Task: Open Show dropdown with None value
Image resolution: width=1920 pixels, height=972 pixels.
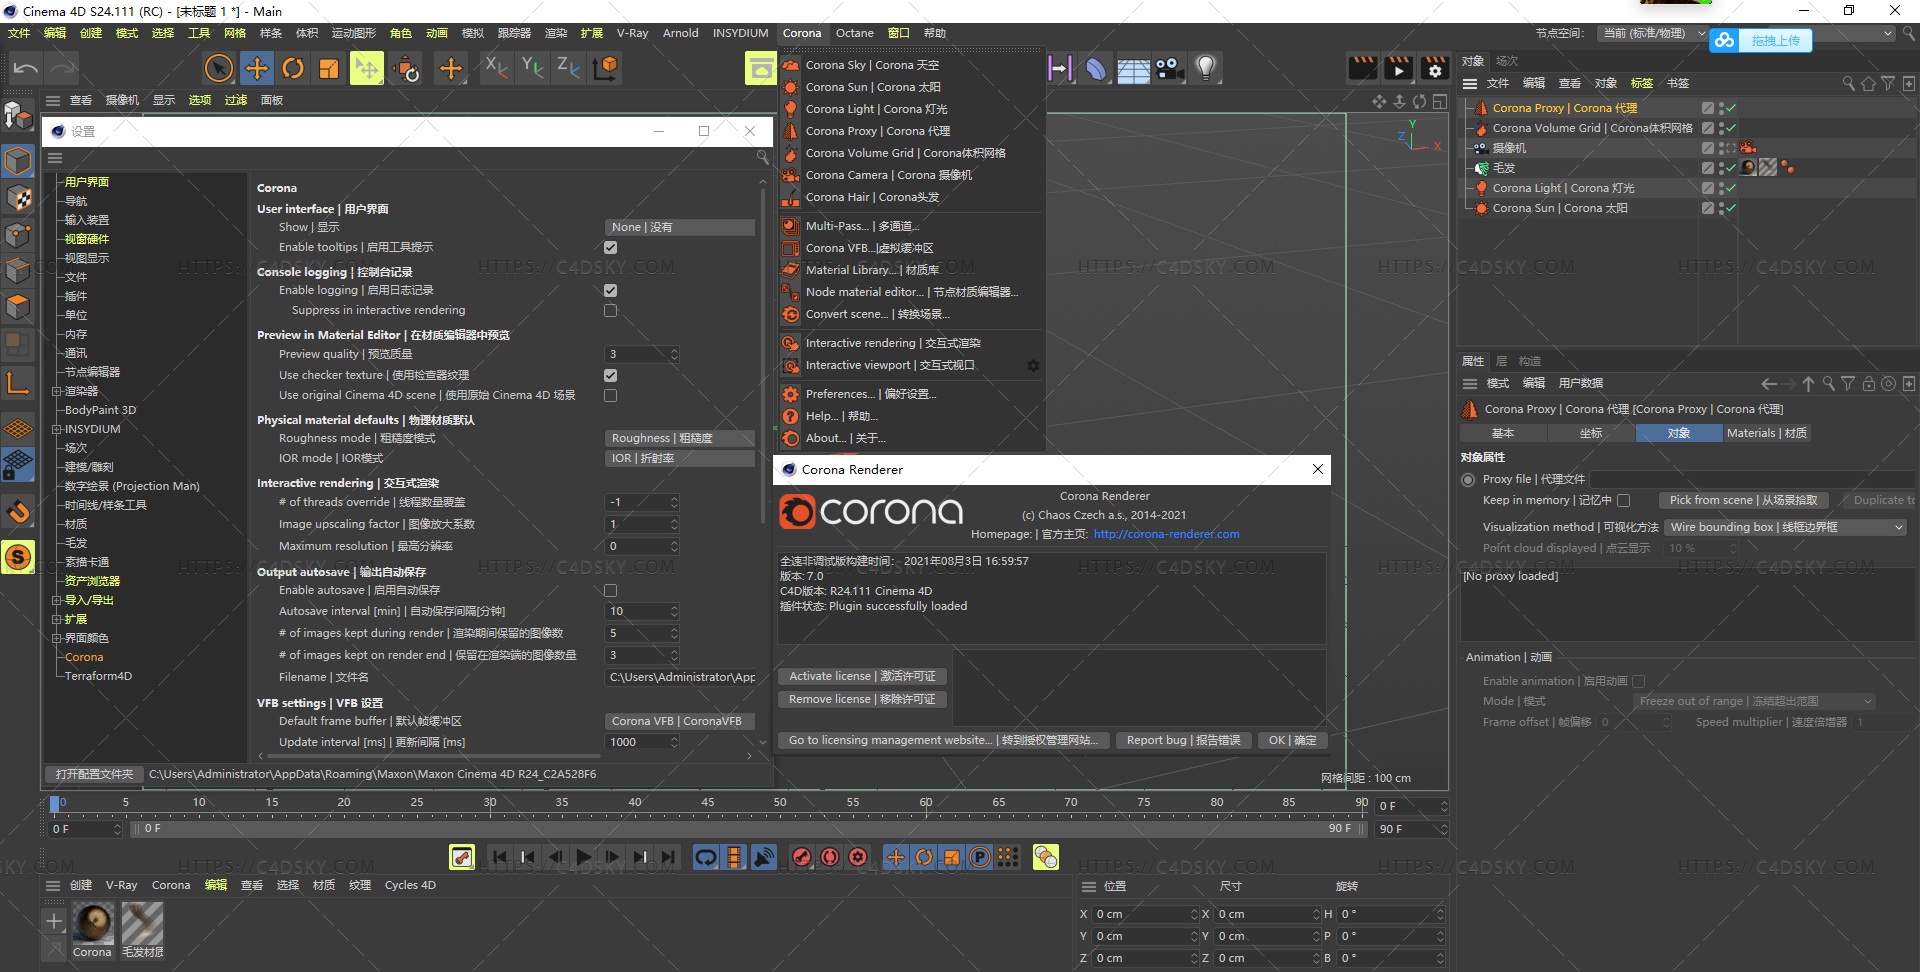Action: point(680,228)
